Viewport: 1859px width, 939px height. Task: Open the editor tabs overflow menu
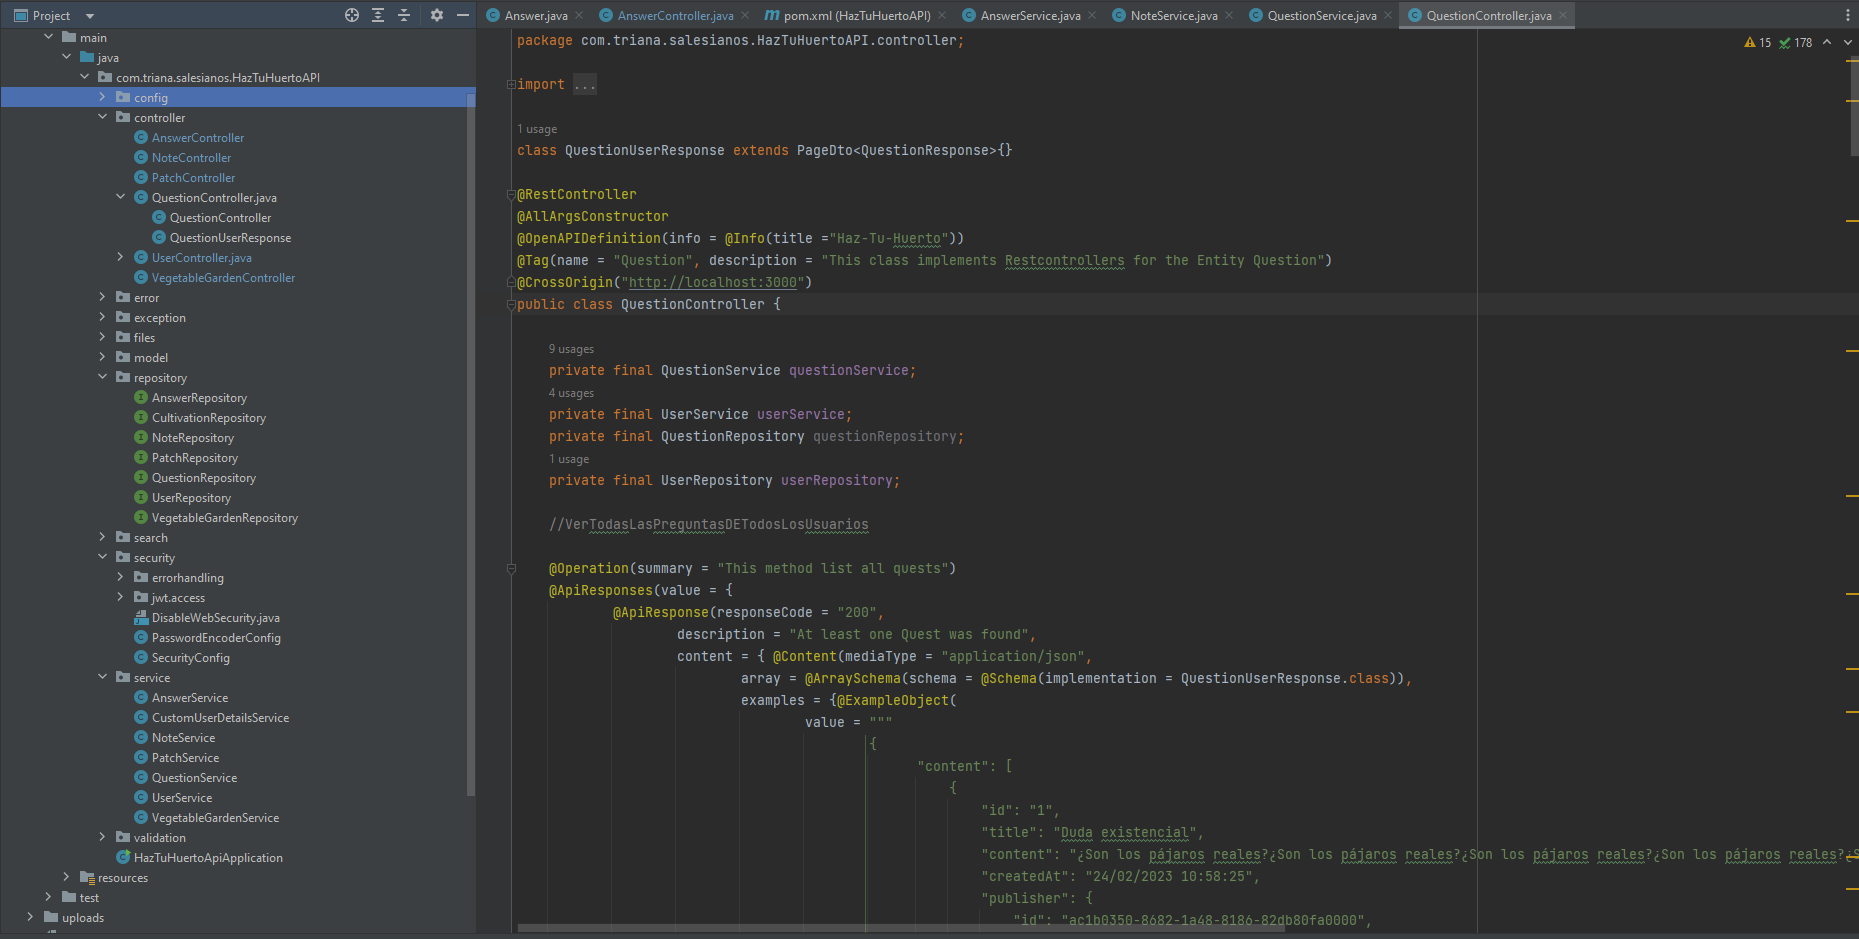[x=1847, y=15]
